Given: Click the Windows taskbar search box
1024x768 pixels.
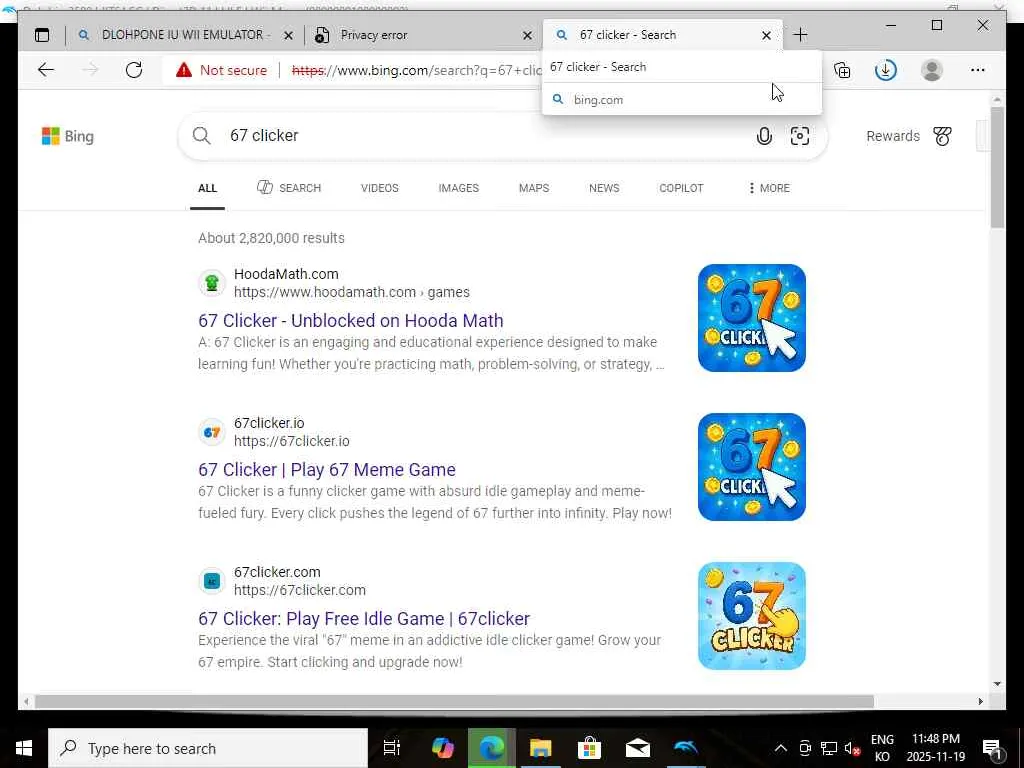Looking at the screenshot, I should (x=208, y=748).
